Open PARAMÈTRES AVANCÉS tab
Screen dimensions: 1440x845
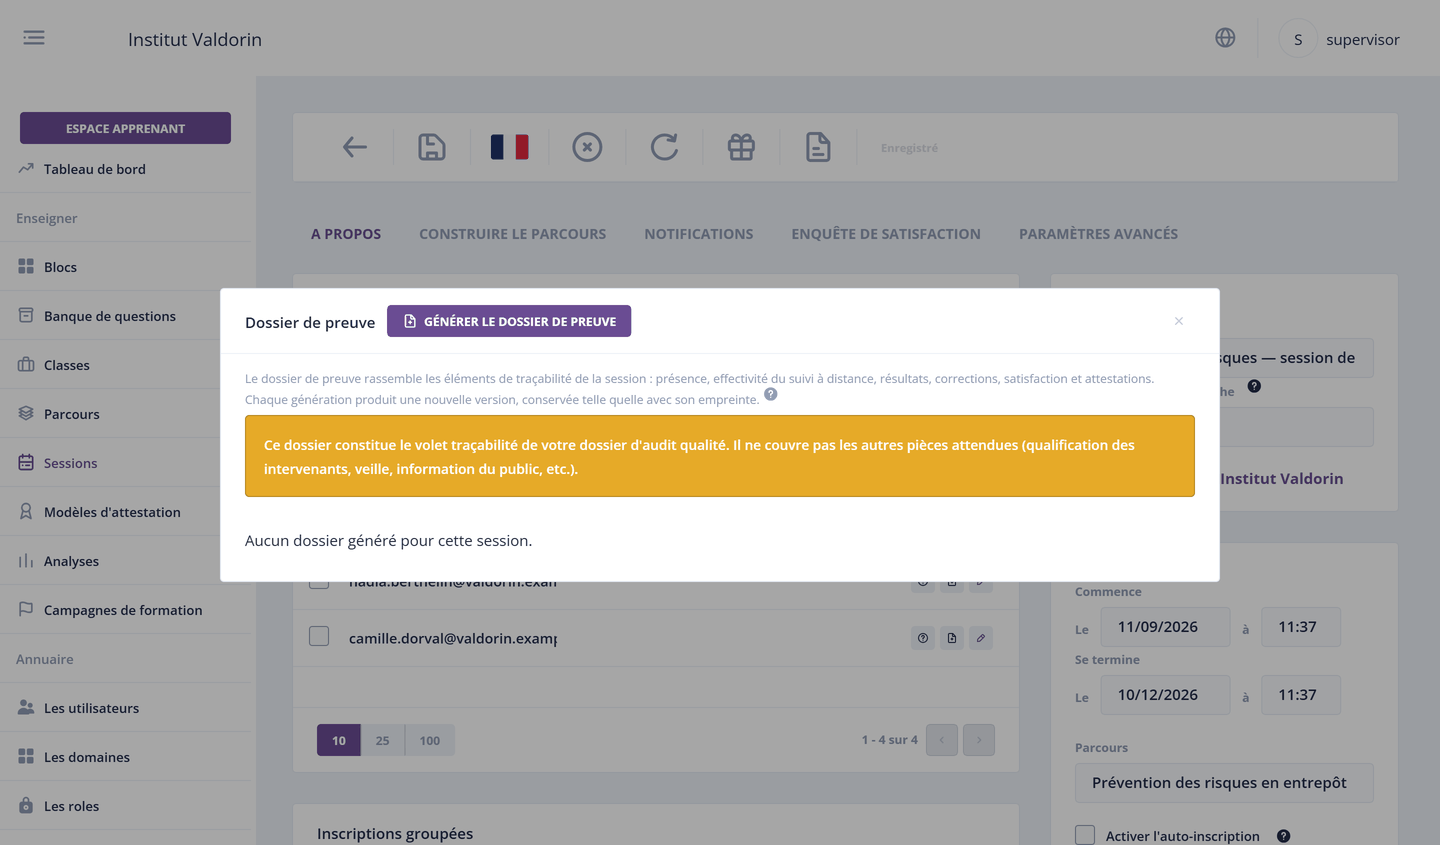click(x=1098, y=234)
